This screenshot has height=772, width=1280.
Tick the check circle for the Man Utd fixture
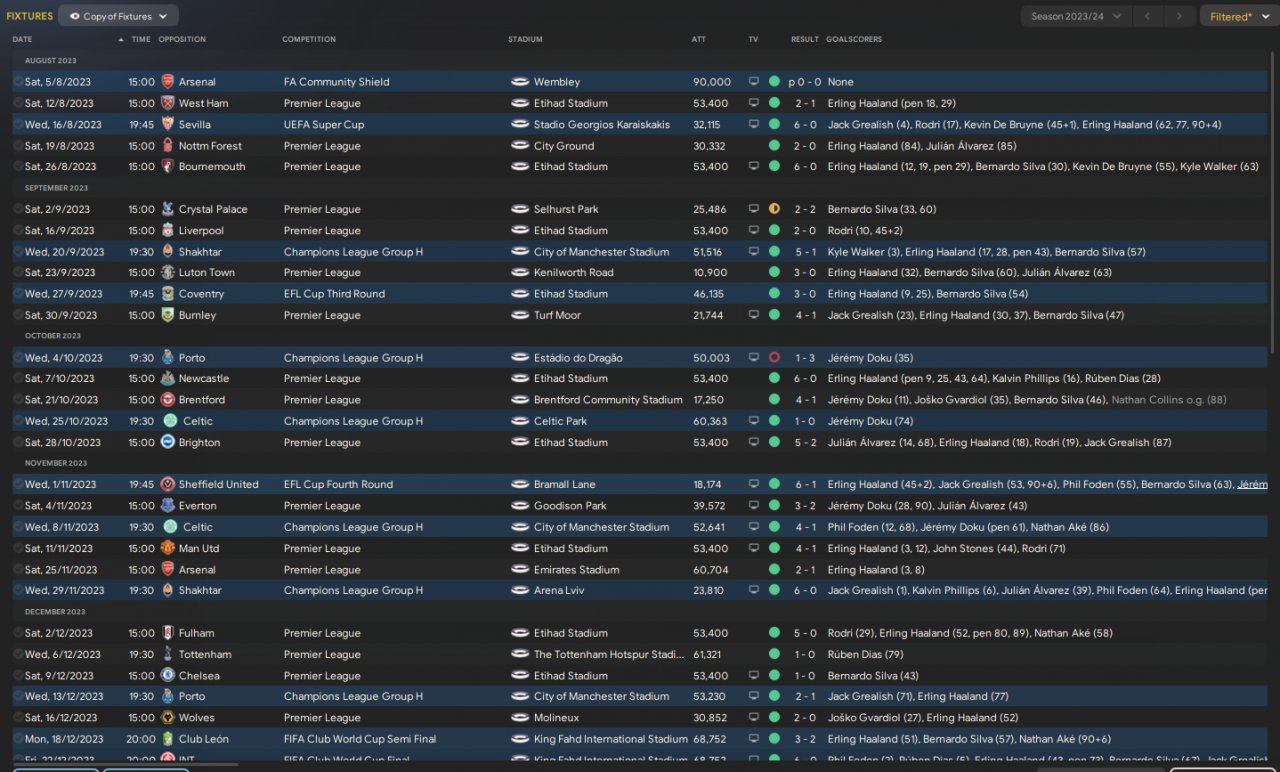[x=18, y=548]
